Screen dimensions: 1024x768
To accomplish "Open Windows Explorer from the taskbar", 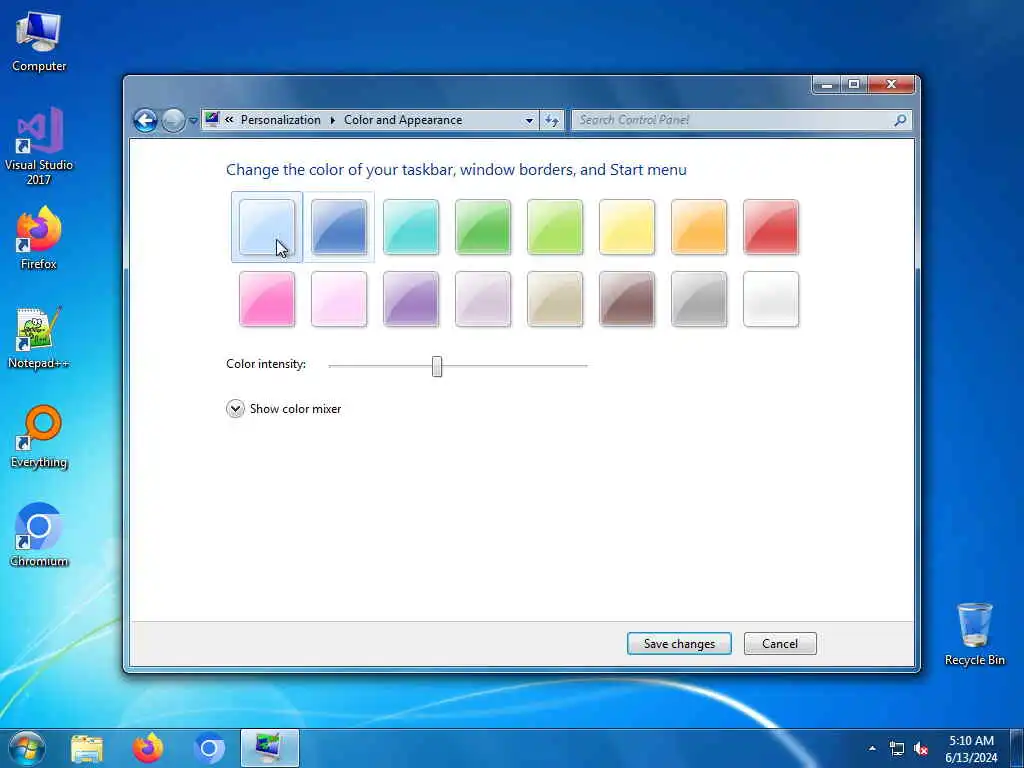I will pyautogui.click(x=87, y=748).
